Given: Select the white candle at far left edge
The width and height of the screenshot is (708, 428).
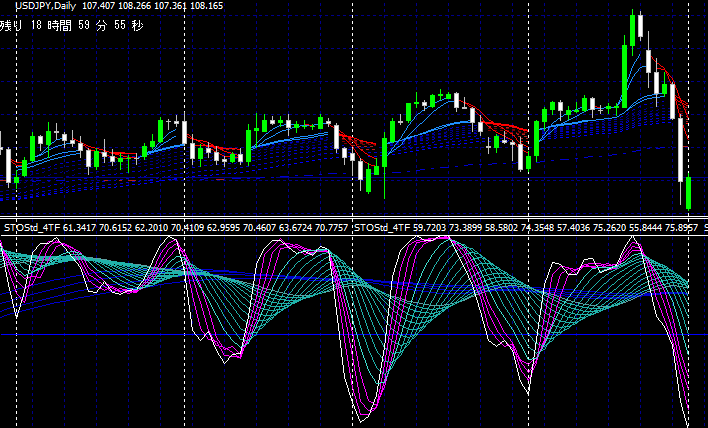Looking at the screenshot, I should 9,165.
